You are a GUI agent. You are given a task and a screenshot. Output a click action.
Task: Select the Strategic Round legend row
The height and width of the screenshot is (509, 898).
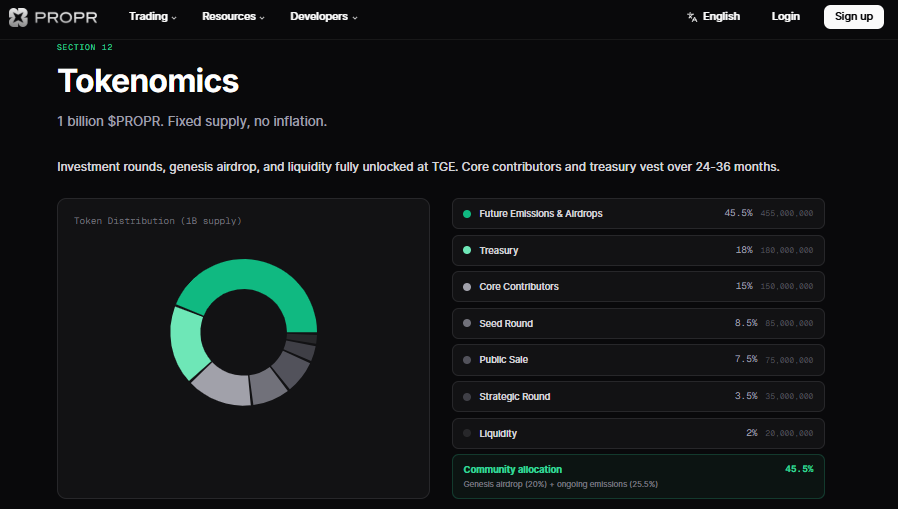point(638,396)
